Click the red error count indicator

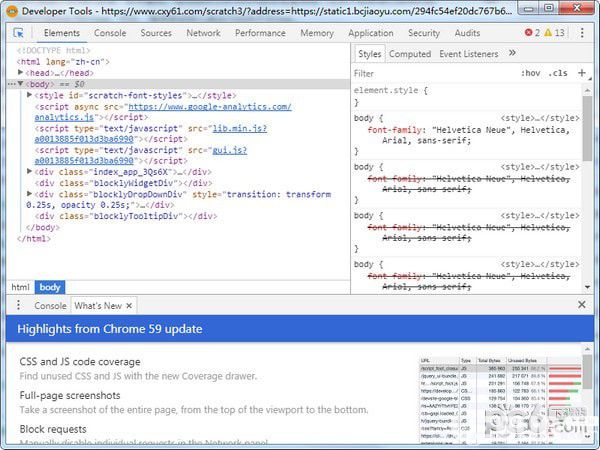click(532, 33)
